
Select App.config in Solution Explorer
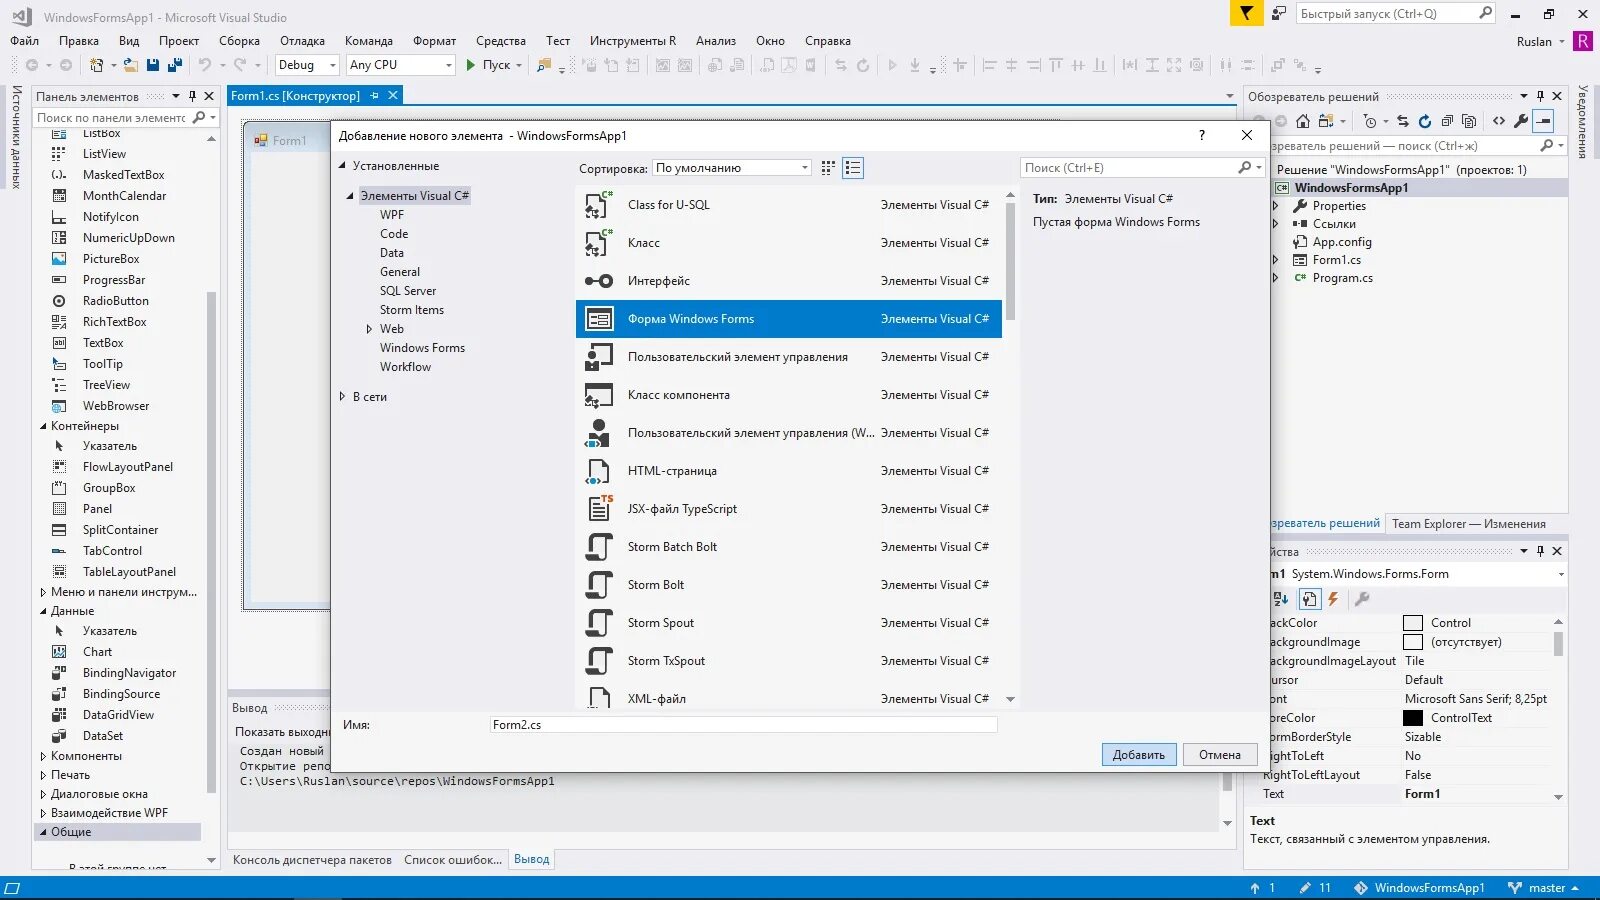(x=1341, y=242)
